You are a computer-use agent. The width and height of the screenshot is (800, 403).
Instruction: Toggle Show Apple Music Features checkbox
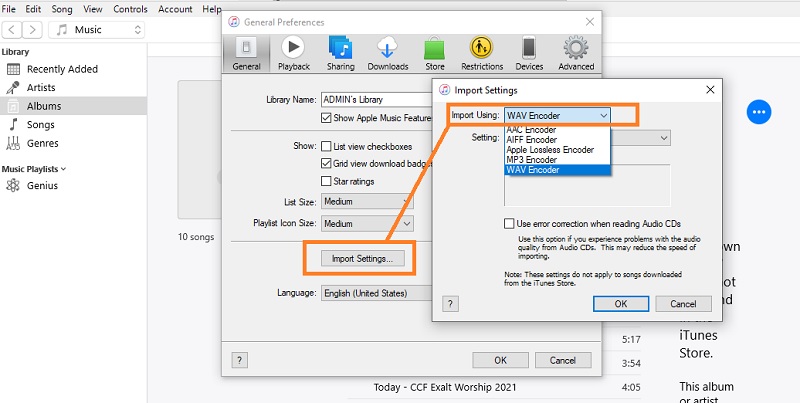point(326,118)
